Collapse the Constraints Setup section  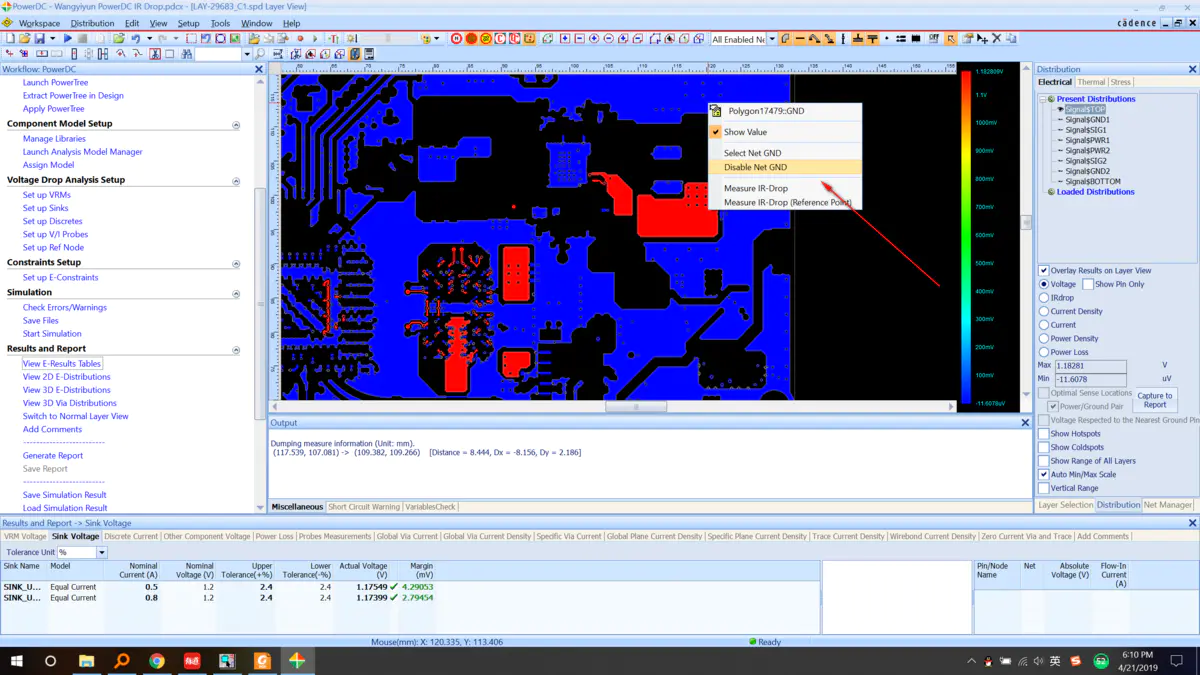236,263
